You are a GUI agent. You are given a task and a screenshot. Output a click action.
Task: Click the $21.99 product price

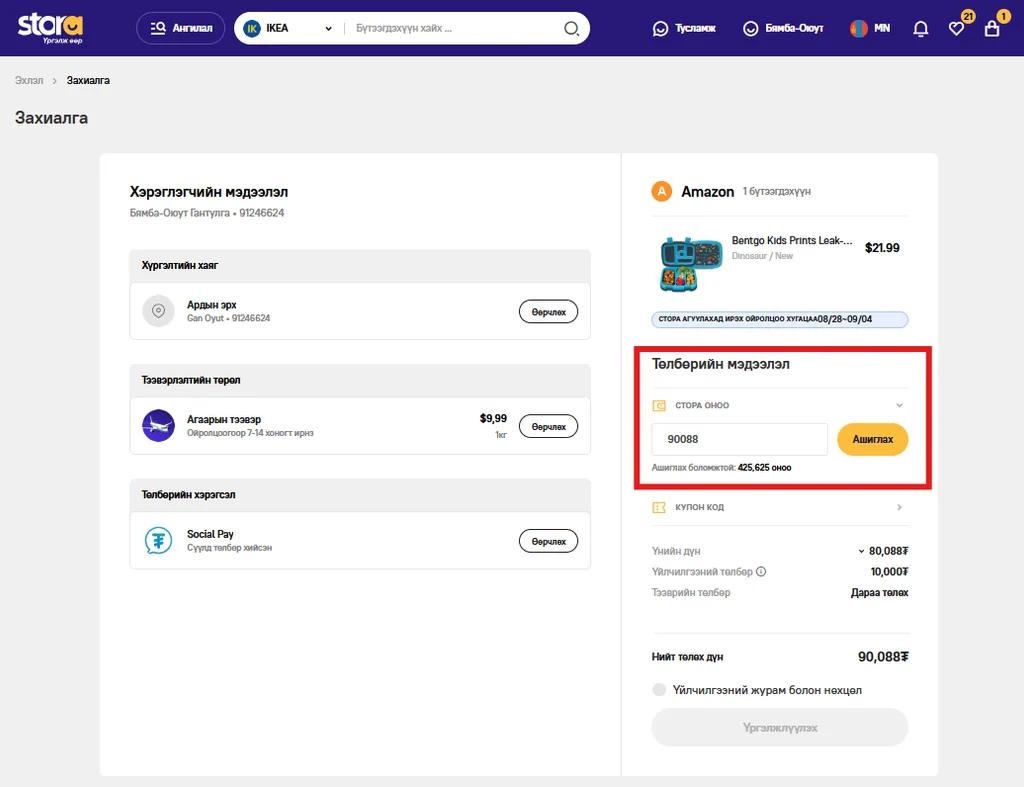point(882,248)
